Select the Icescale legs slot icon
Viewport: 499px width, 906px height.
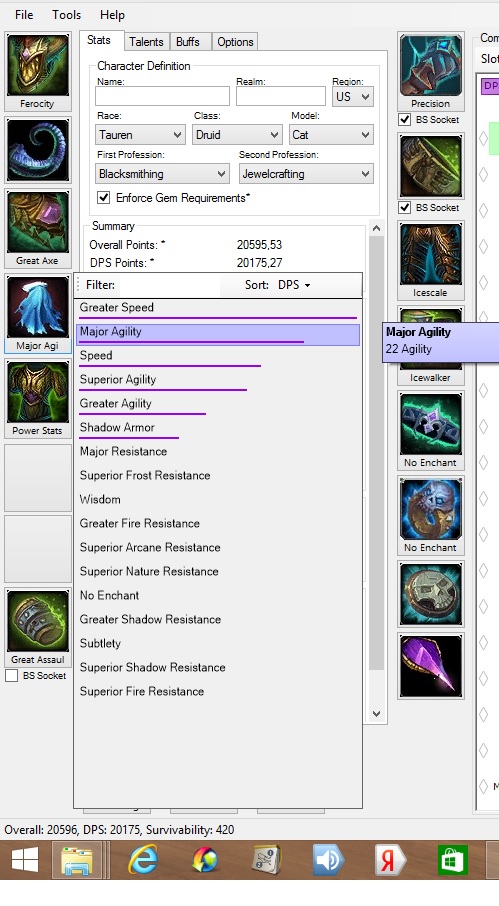click(430, 254)
